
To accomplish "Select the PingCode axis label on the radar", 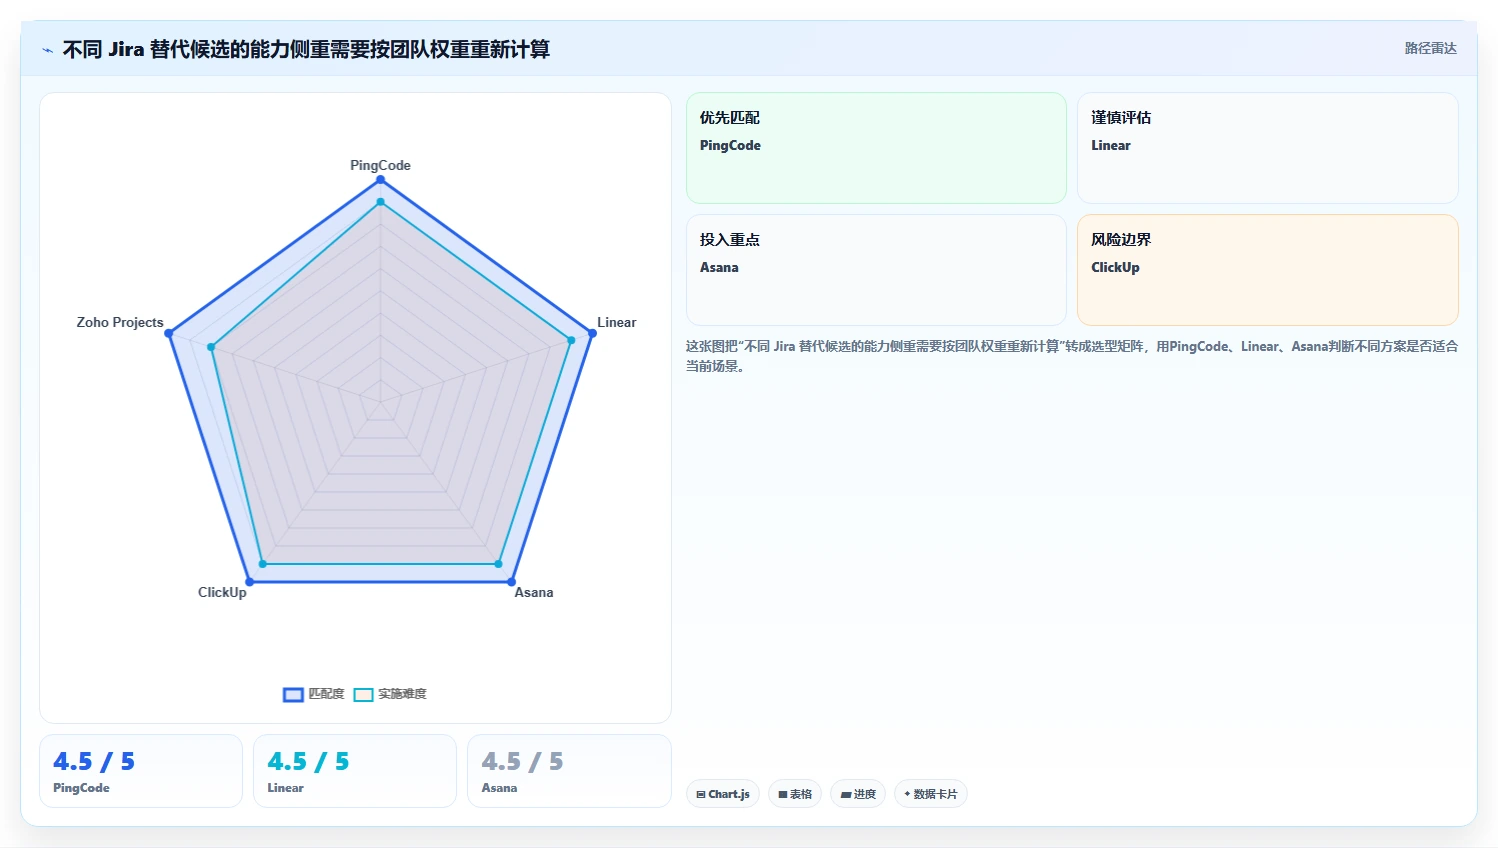I will 380,165.
